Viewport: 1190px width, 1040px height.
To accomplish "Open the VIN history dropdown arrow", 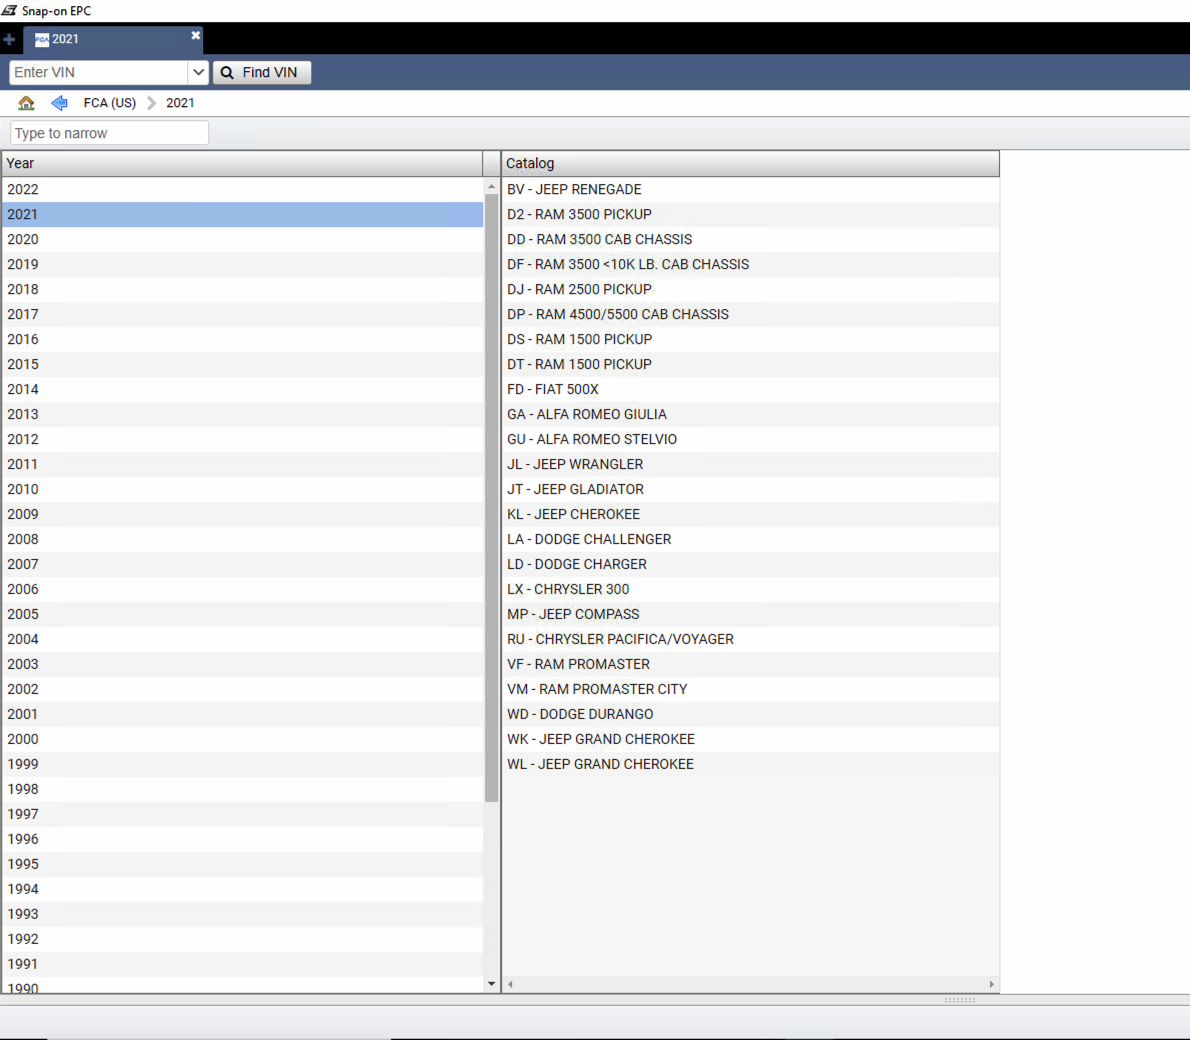I will coord(198,72).
